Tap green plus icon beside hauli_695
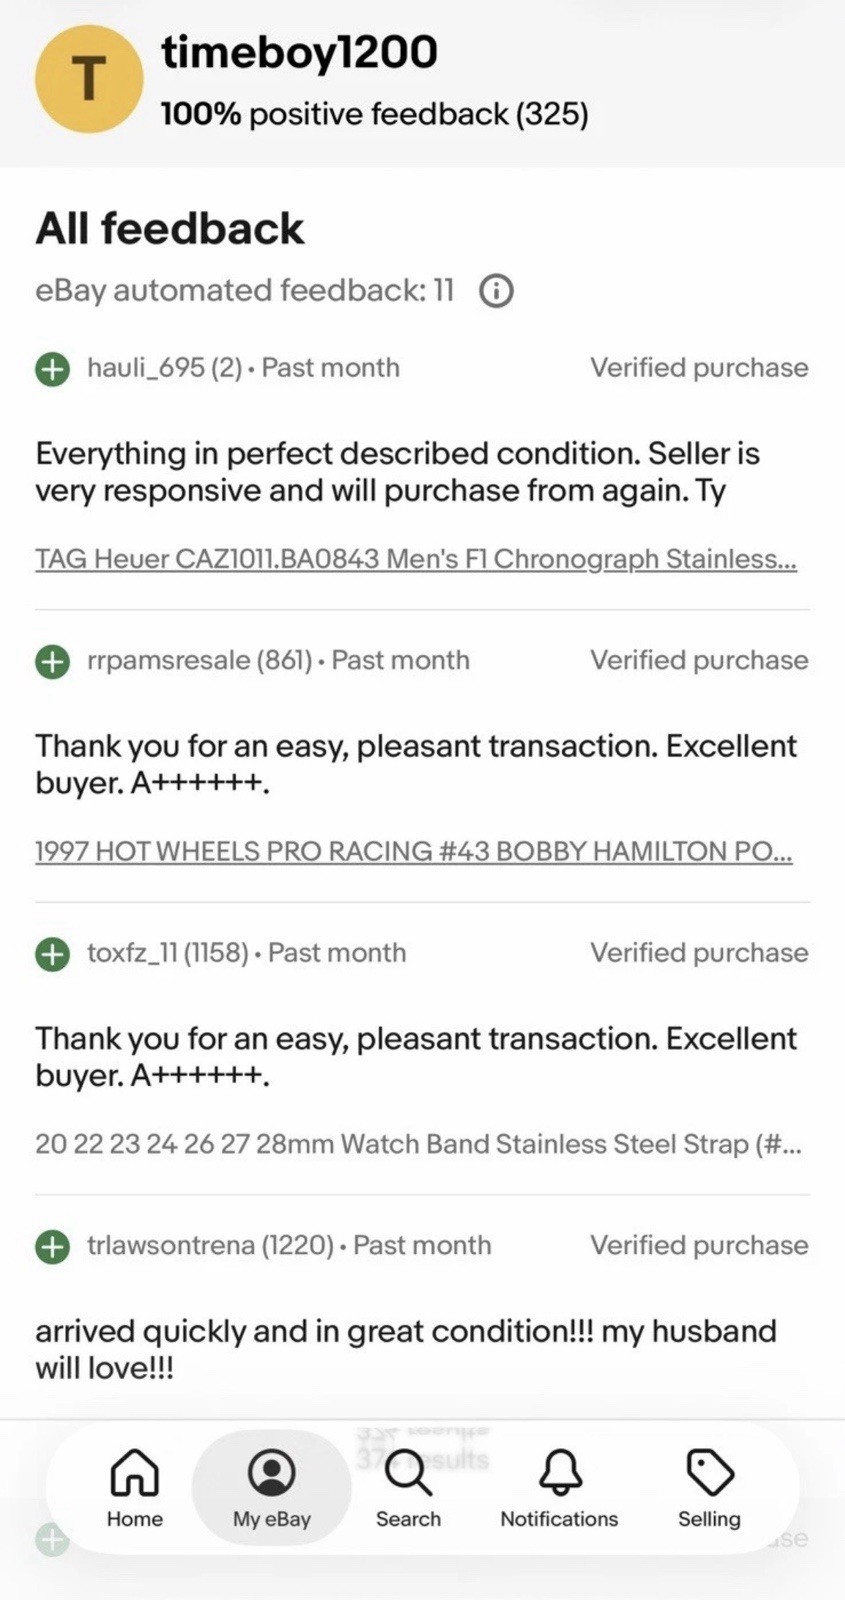 pos(52,369)
